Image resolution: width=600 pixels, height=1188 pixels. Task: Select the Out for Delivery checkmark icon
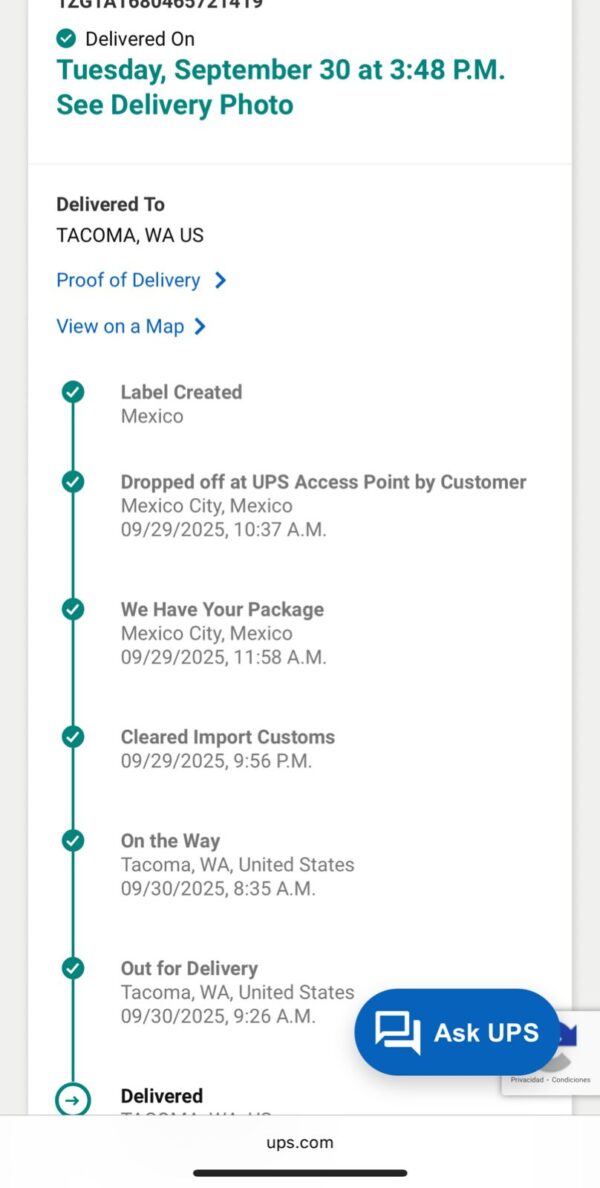pyautogui.click(x=73, y=969)
